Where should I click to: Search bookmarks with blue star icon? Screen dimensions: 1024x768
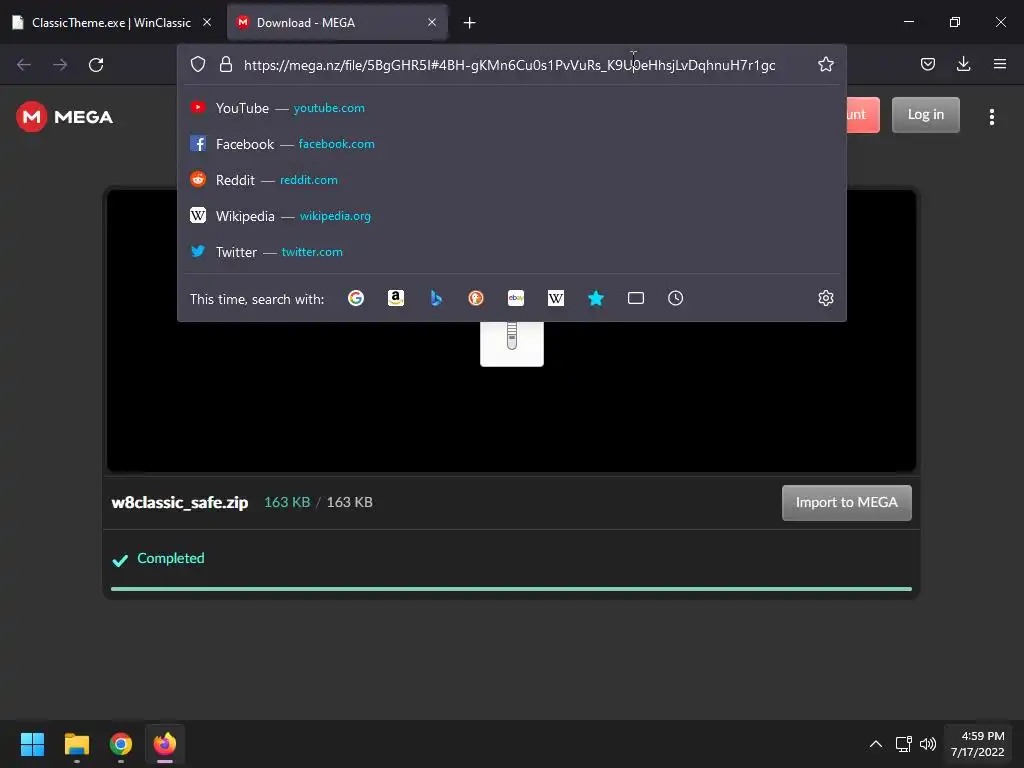coord(596,298)
